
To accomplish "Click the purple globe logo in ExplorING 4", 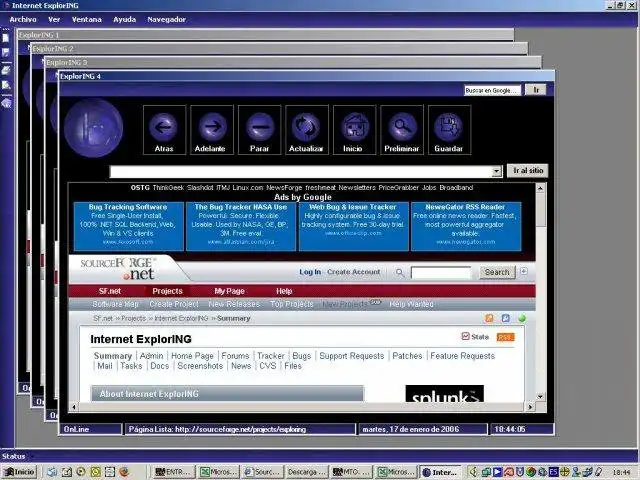I will [x=93, y=128].
